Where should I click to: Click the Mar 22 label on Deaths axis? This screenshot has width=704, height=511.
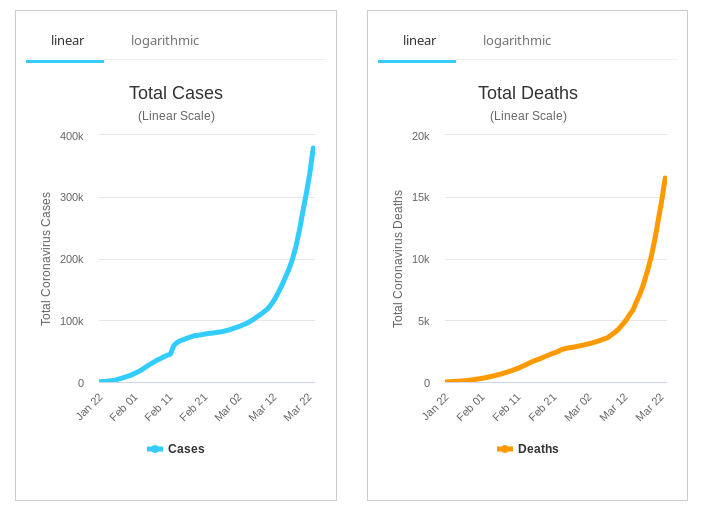pos(650,406)
